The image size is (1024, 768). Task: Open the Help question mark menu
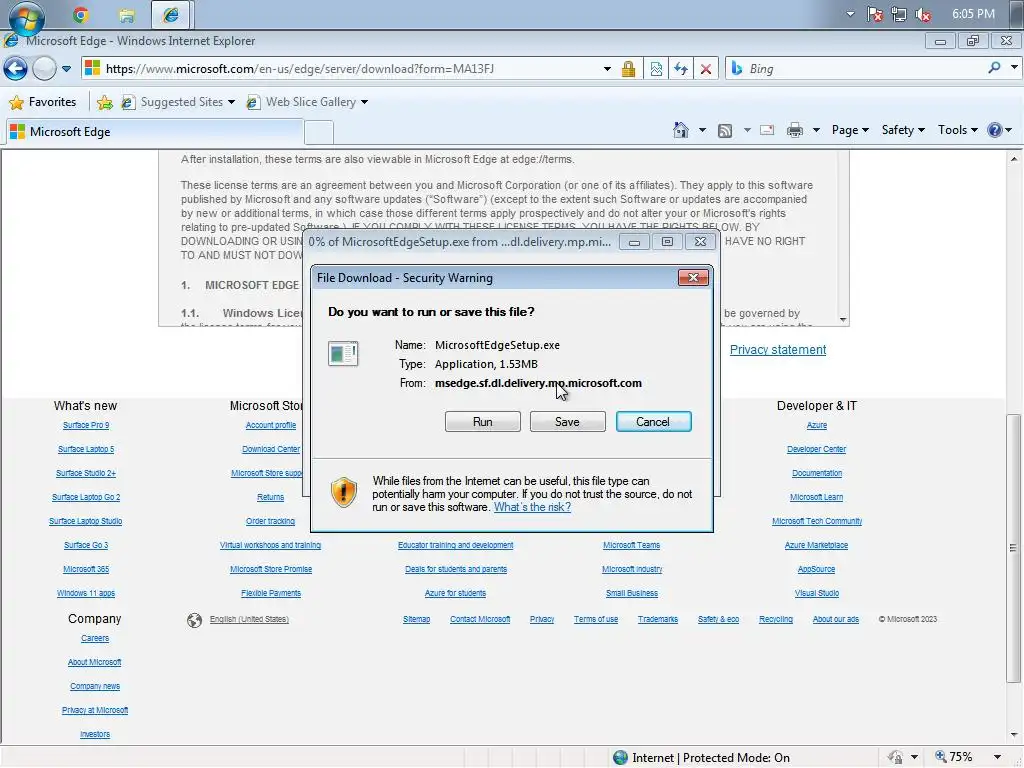coord(999,130)
